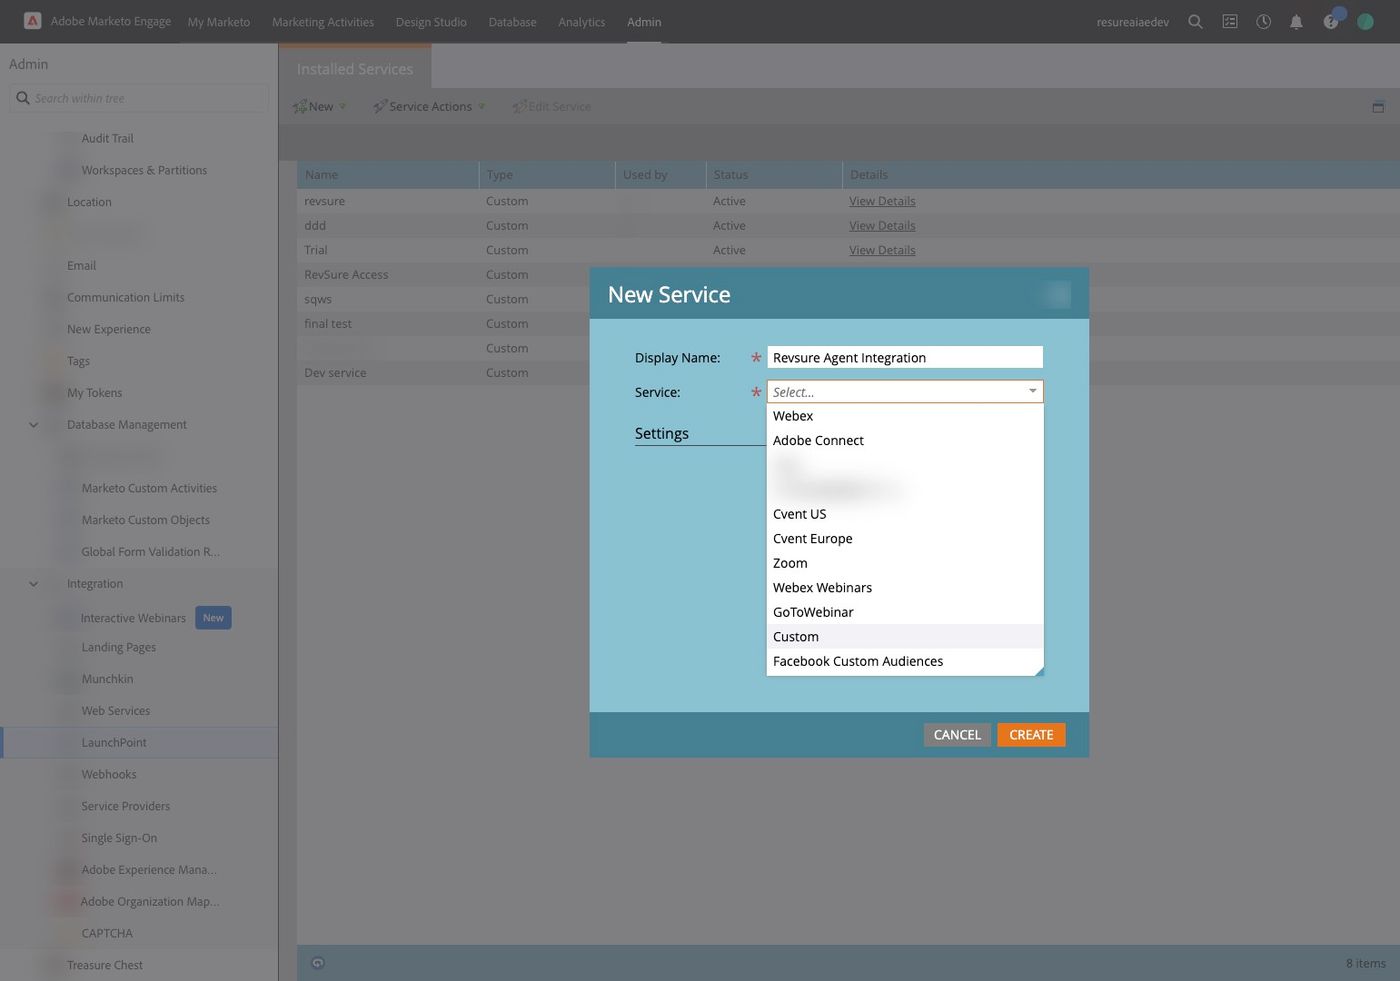The image size is (1400, 981).
Task: Open New Experience in the Admin tree
Action: coord(108,329)
